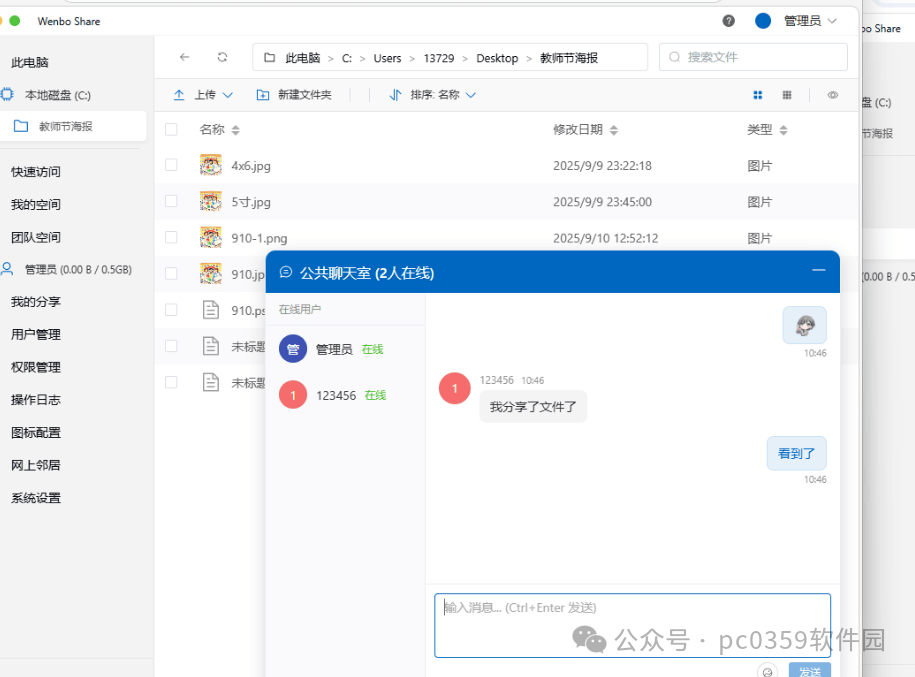Minimize the public chat room panel
Screen dimensions: 915x677
[x=819, y=271]
